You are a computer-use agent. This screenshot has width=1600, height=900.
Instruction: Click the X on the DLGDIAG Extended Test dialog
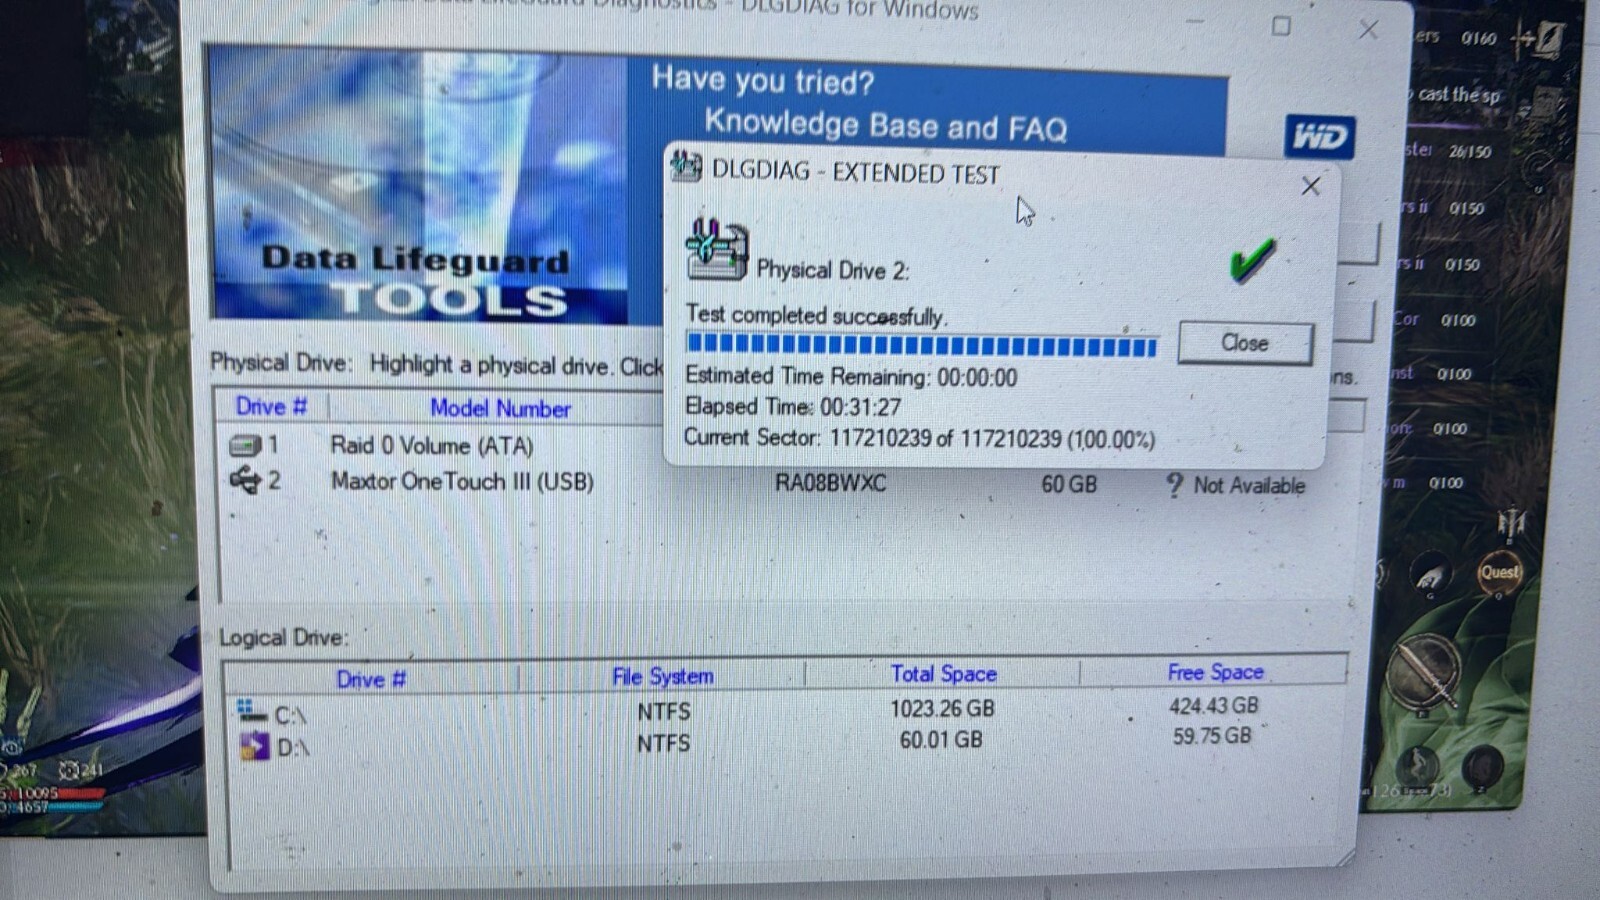pyautogui.click(x=1310, y=186)
